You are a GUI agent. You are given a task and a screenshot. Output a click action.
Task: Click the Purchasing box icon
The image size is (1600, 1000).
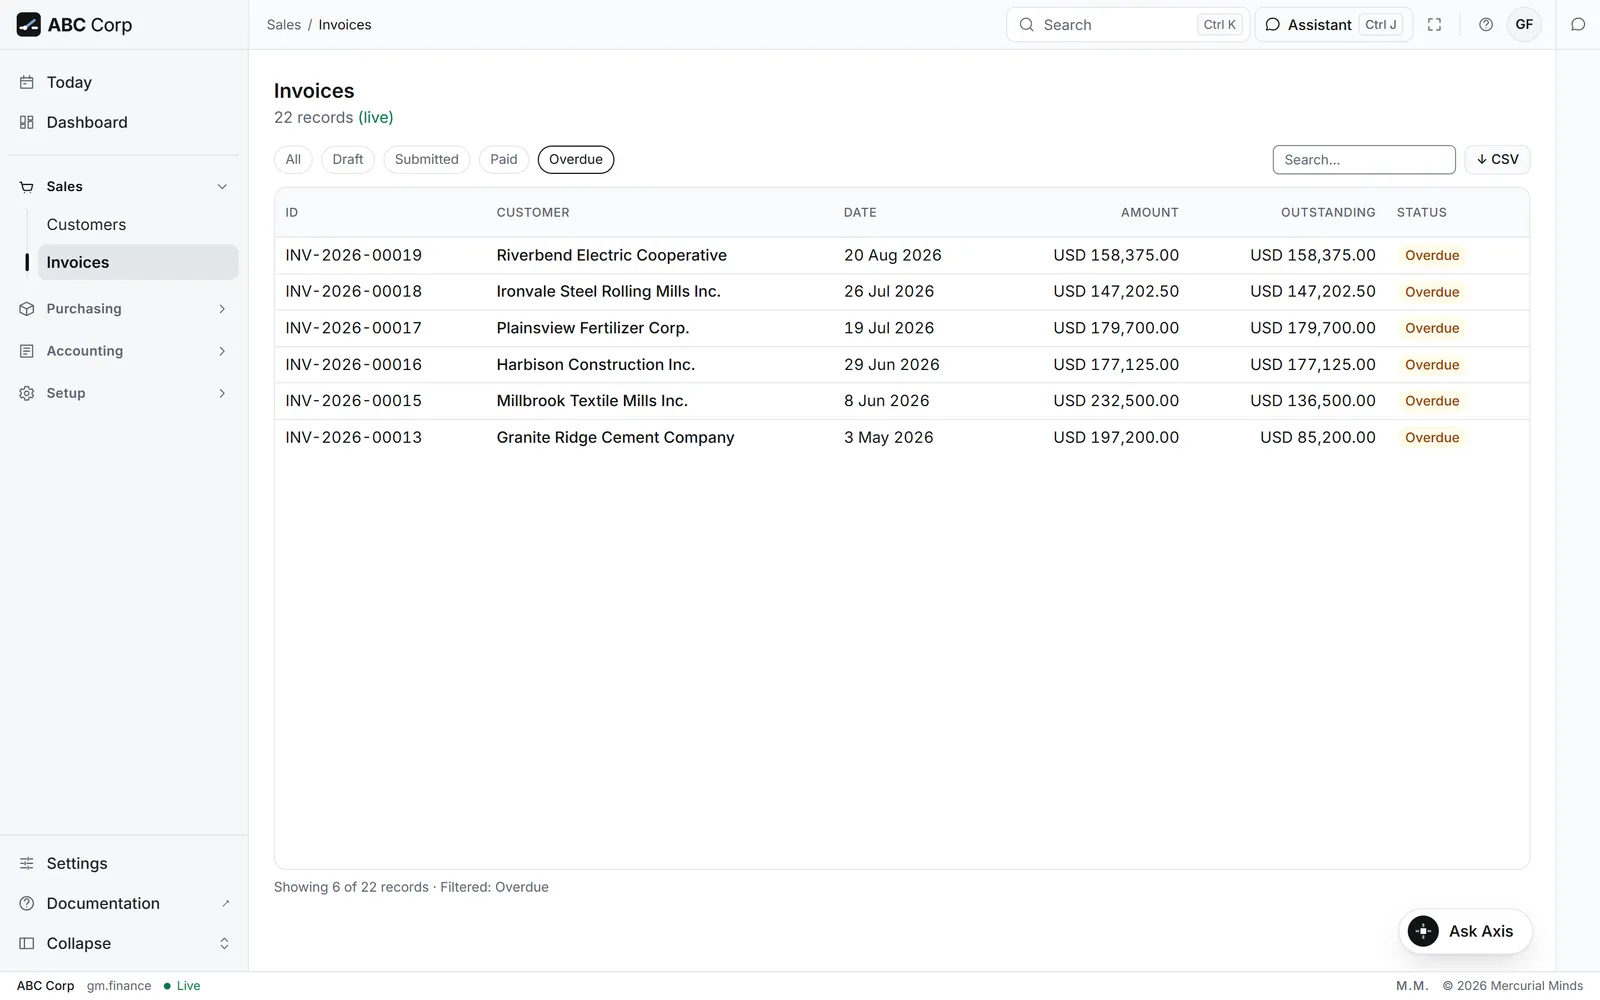(x=27, y=309)
